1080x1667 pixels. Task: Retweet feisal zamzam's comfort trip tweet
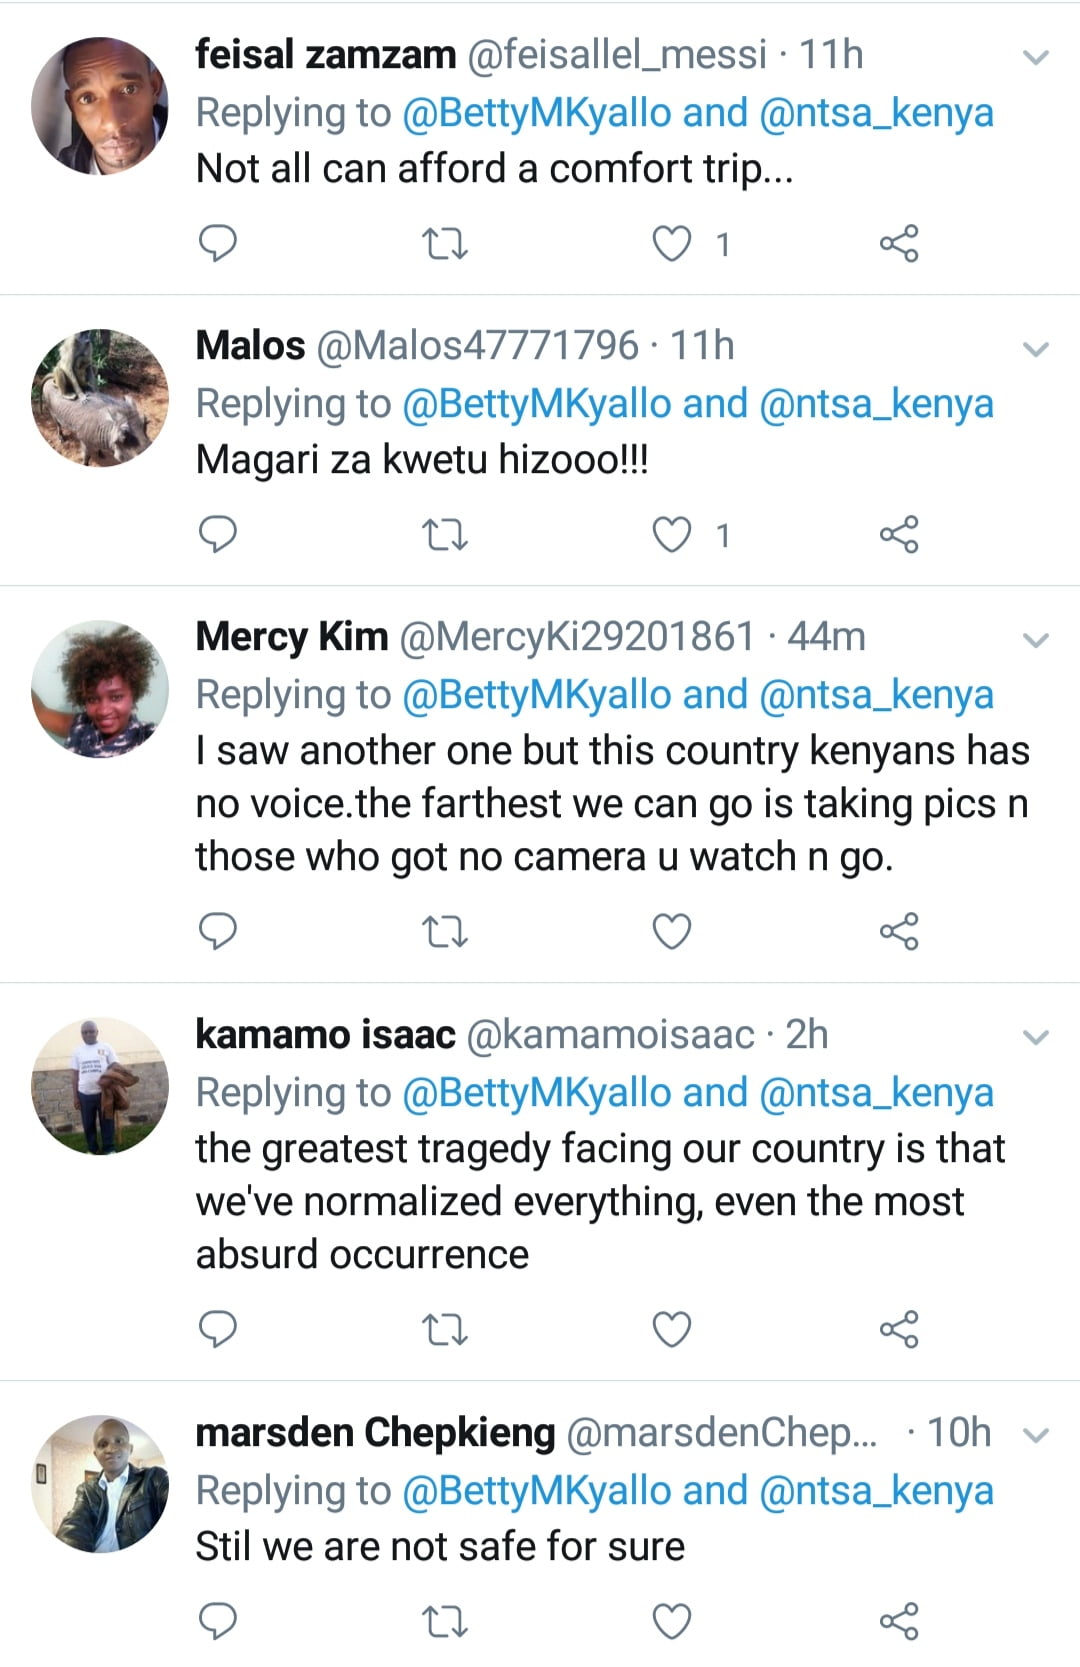[445, 244]
